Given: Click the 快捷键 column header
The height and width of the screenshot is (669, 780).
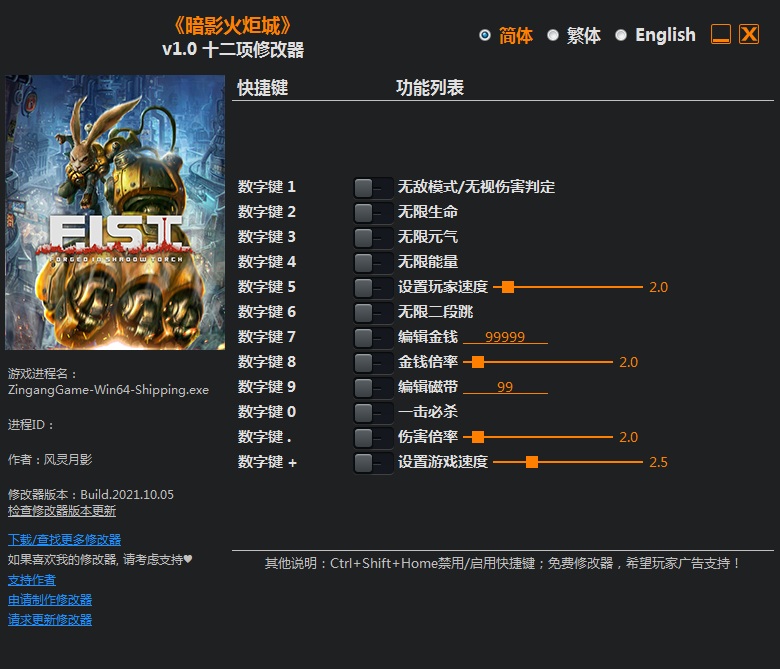Looking at the screenshot, I should coord(263,88).
